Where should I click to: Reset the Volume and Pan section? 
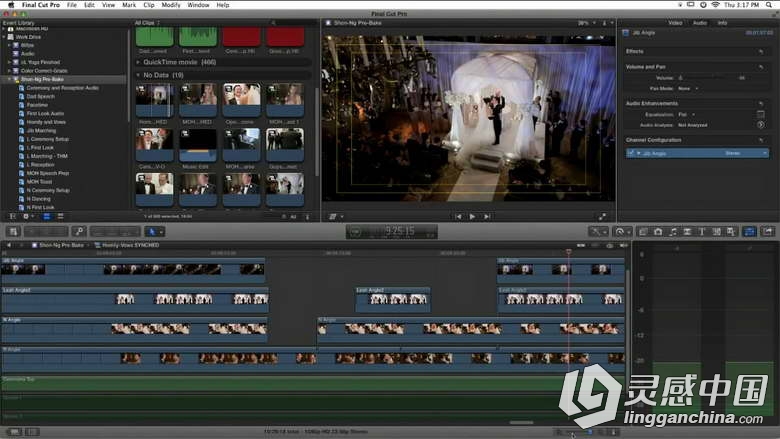pos(761,67)
